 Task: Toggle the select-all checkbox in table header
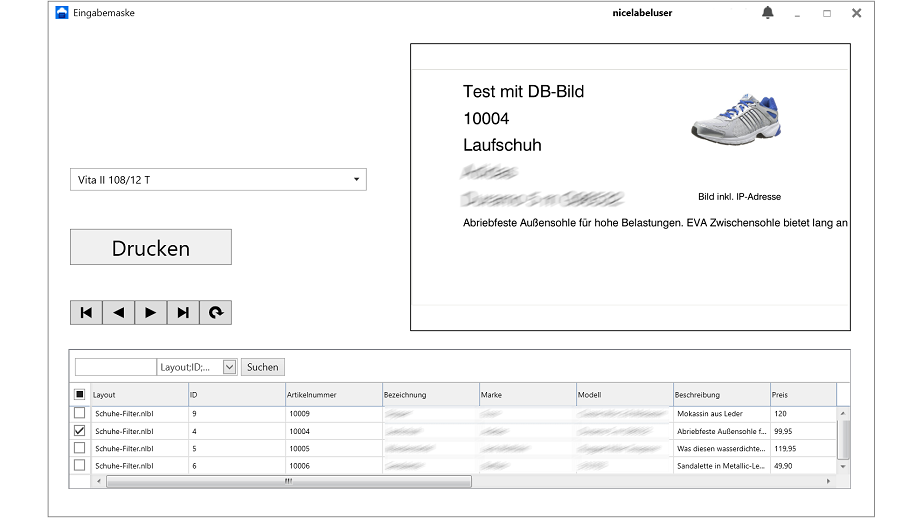tap(80, 395)
